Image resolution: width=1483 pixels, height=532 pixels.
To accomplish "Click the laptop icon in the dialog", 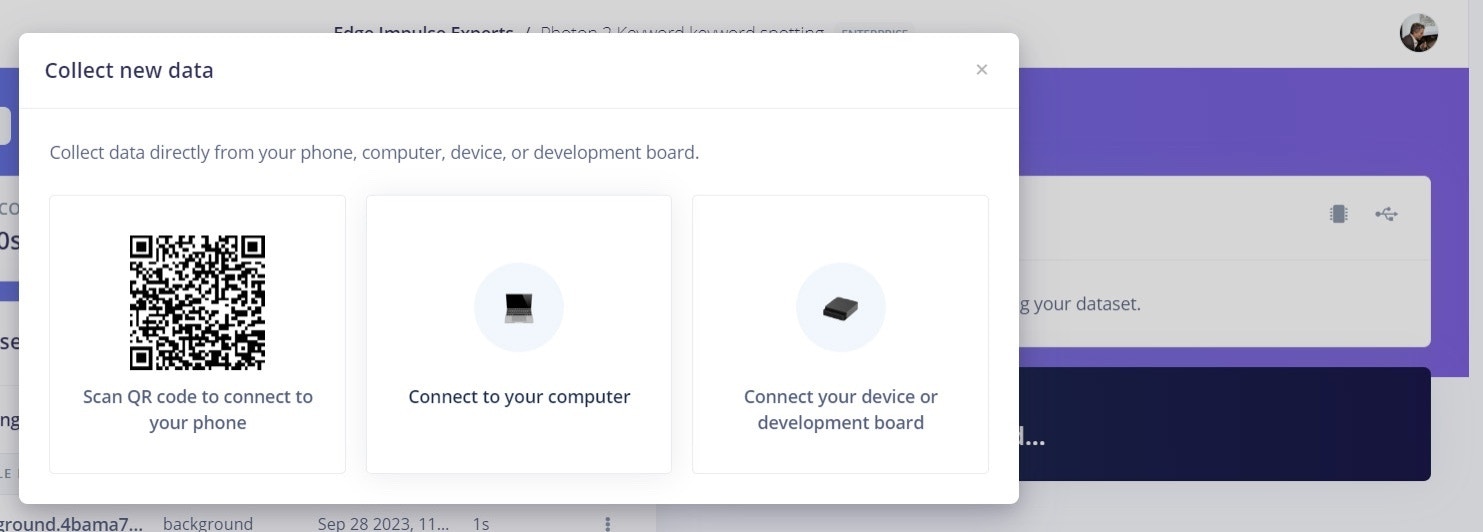I will click(519, 308).
